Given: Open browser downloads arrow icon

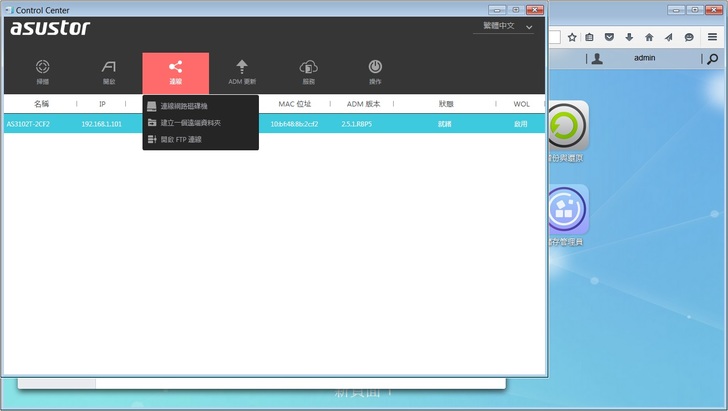Looking at the screenshot, I should [629, 37].
